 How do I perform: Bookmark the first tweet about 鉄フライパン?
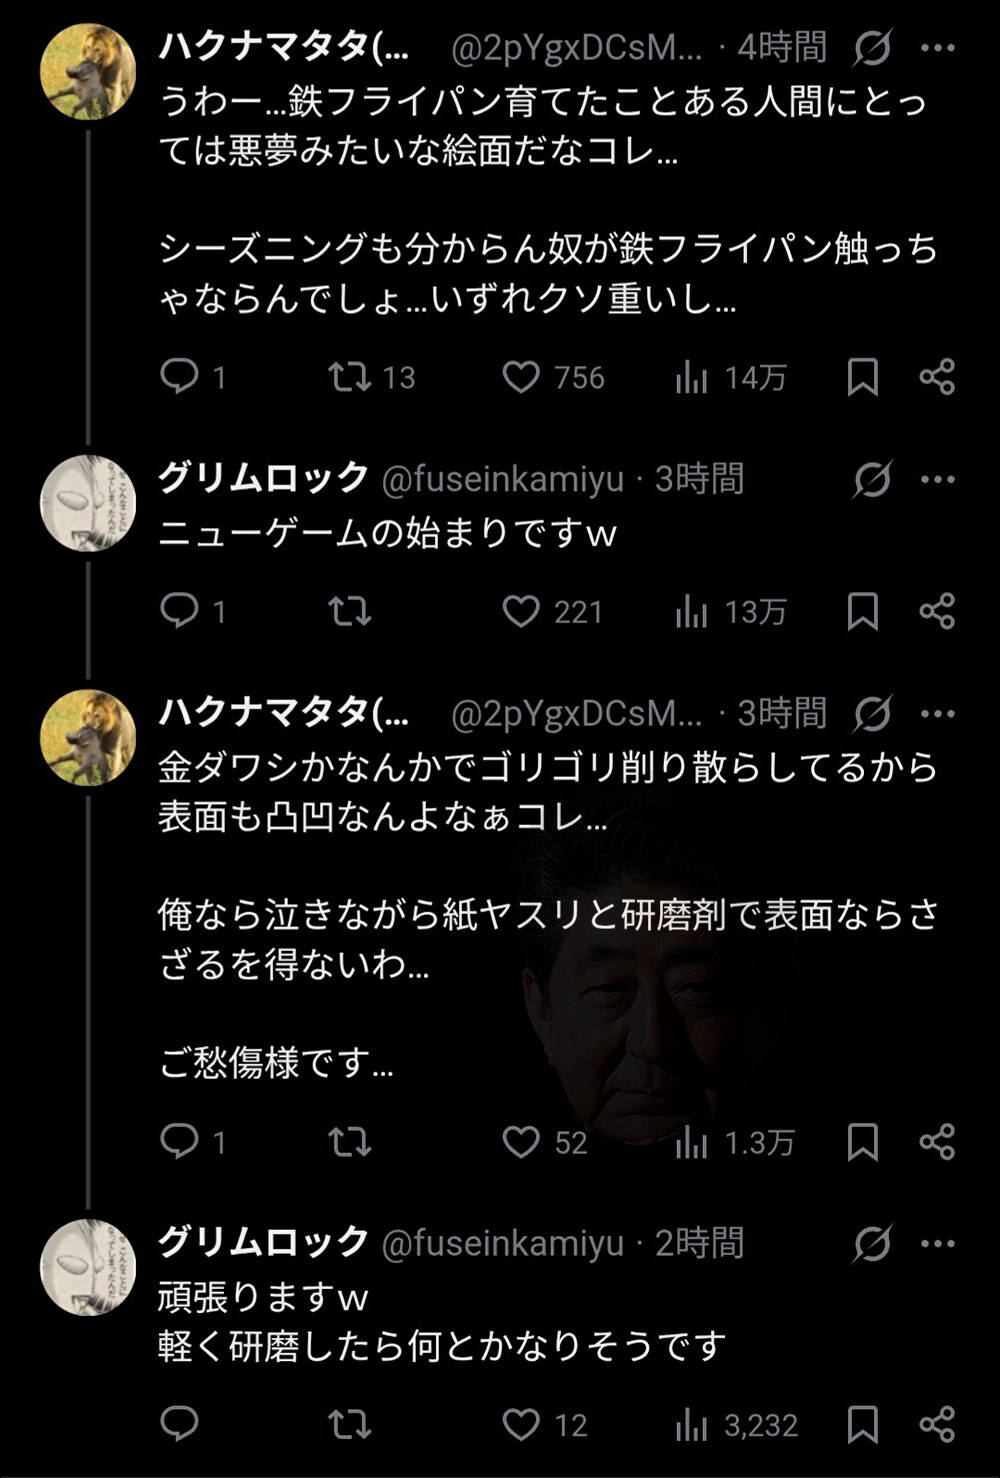tap(863, 377)
